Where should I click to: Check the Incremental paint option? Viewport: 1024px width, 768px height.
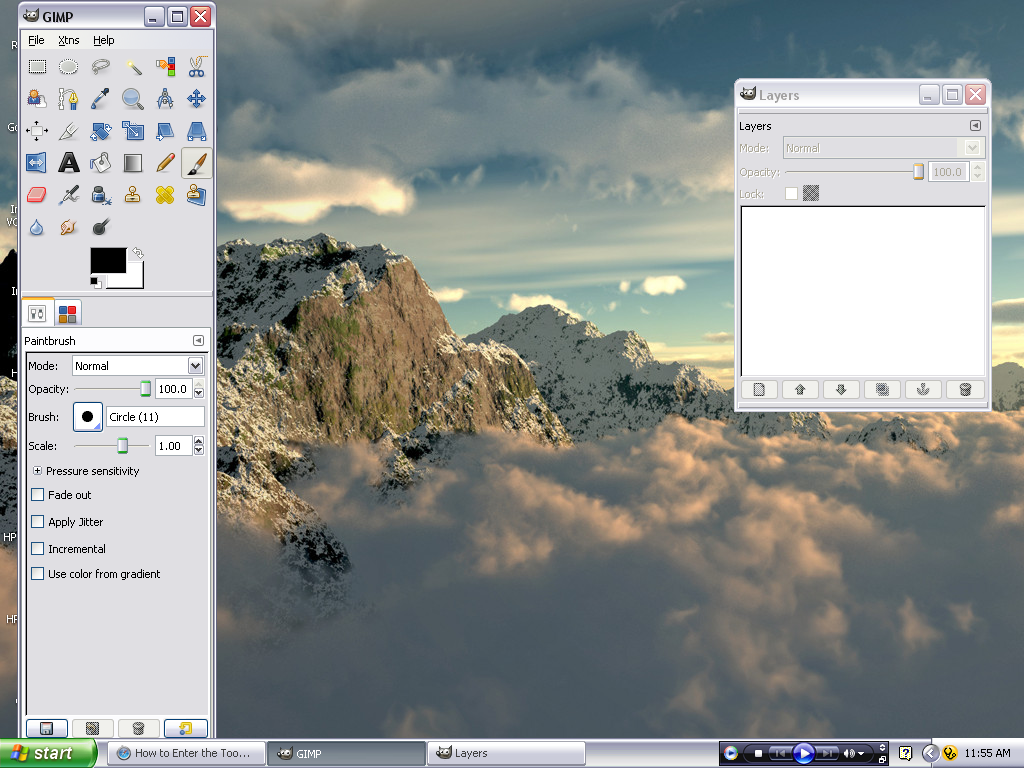coord(38,548)
